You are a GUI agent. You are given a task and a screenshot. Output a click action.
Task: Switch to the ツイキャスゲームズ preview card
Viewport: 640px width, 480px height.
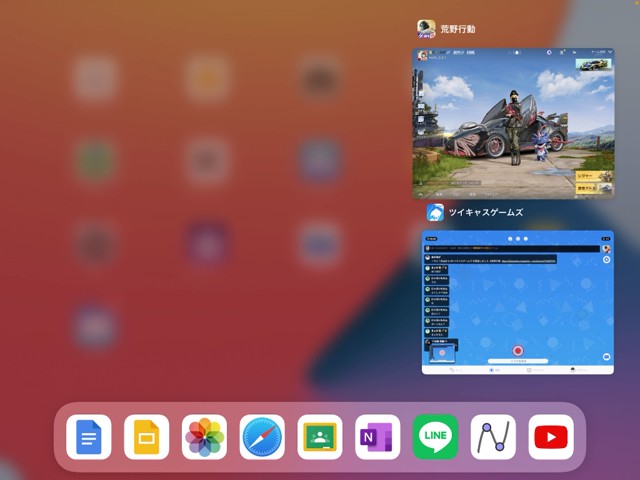click(x=518, y=302)
